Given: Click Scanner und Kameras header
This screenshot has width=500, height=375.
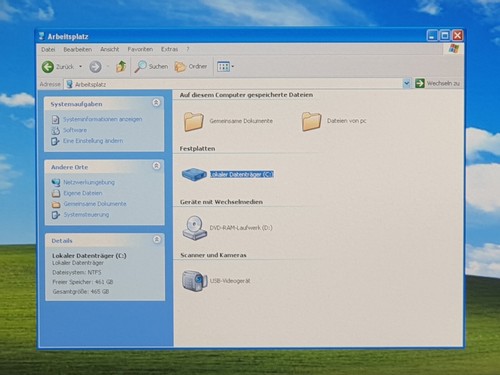Looking at the screenshot, I should [213, 255].
